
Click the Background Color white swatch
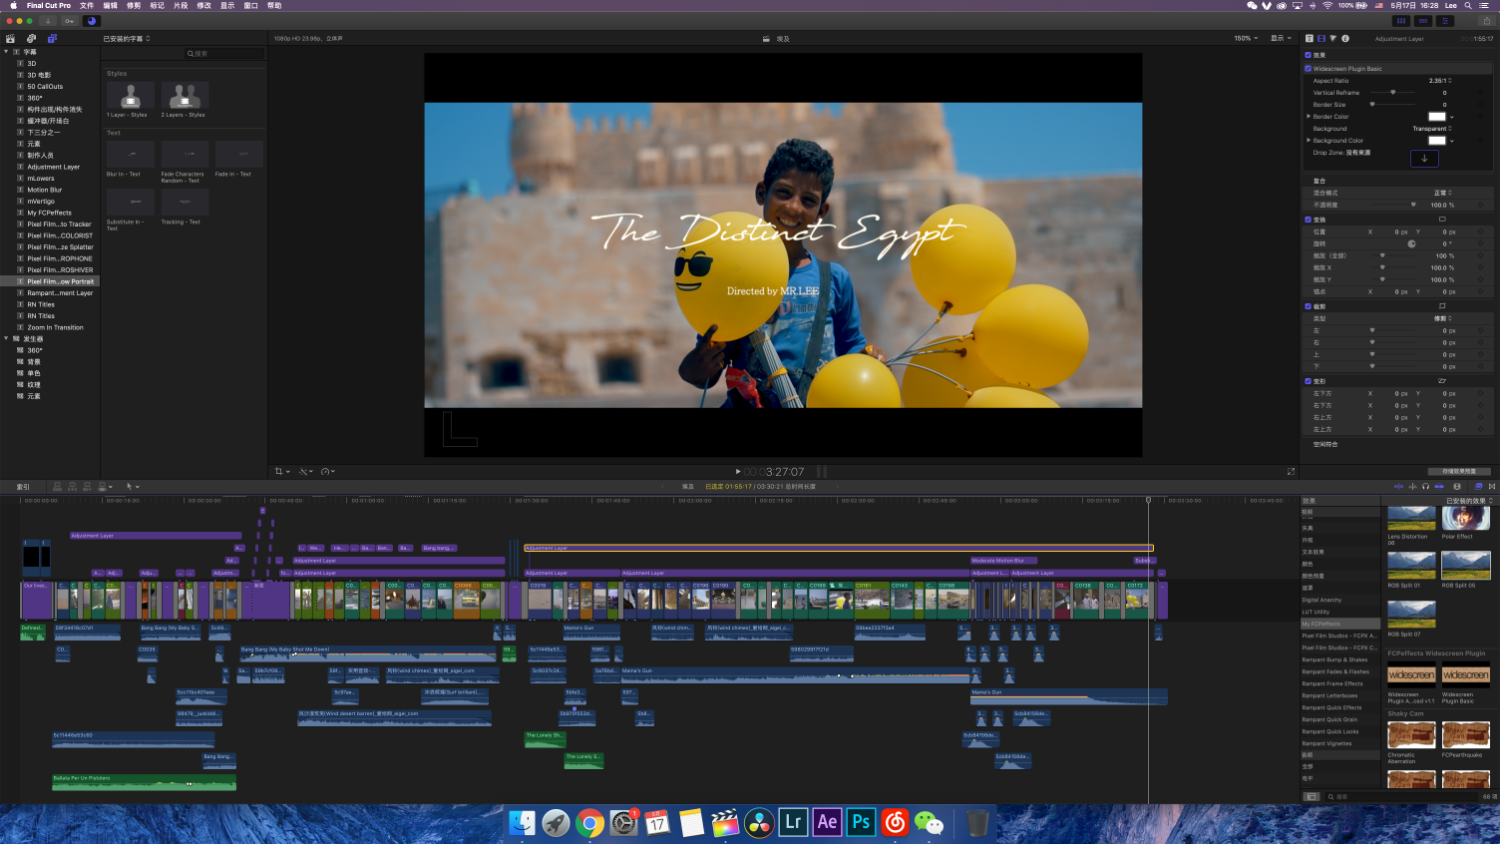pyautogui.click(x=1437, y=141)
